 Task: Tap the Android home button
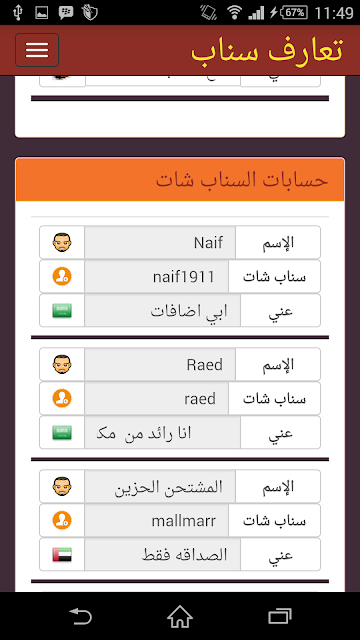pyautogui.click(x=180, y=616)
